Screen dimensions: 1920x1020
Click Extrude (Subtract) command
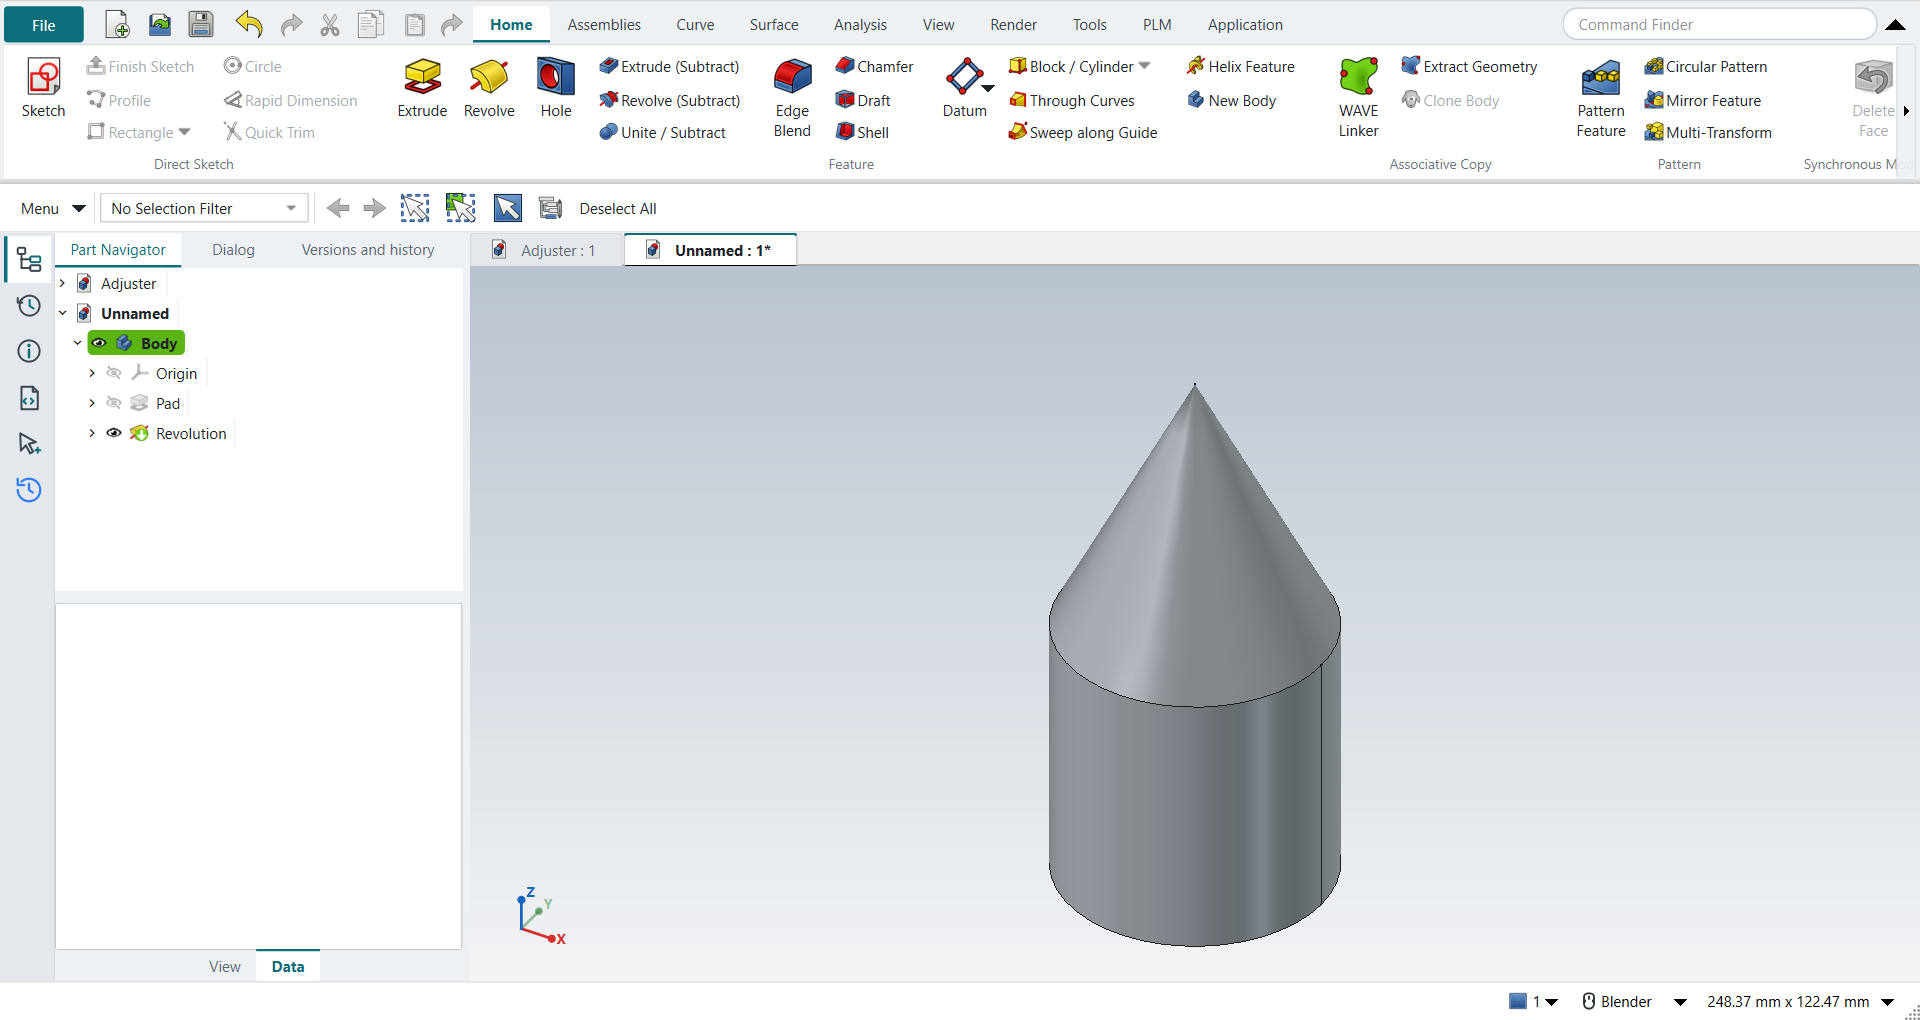tap(669, 66)
